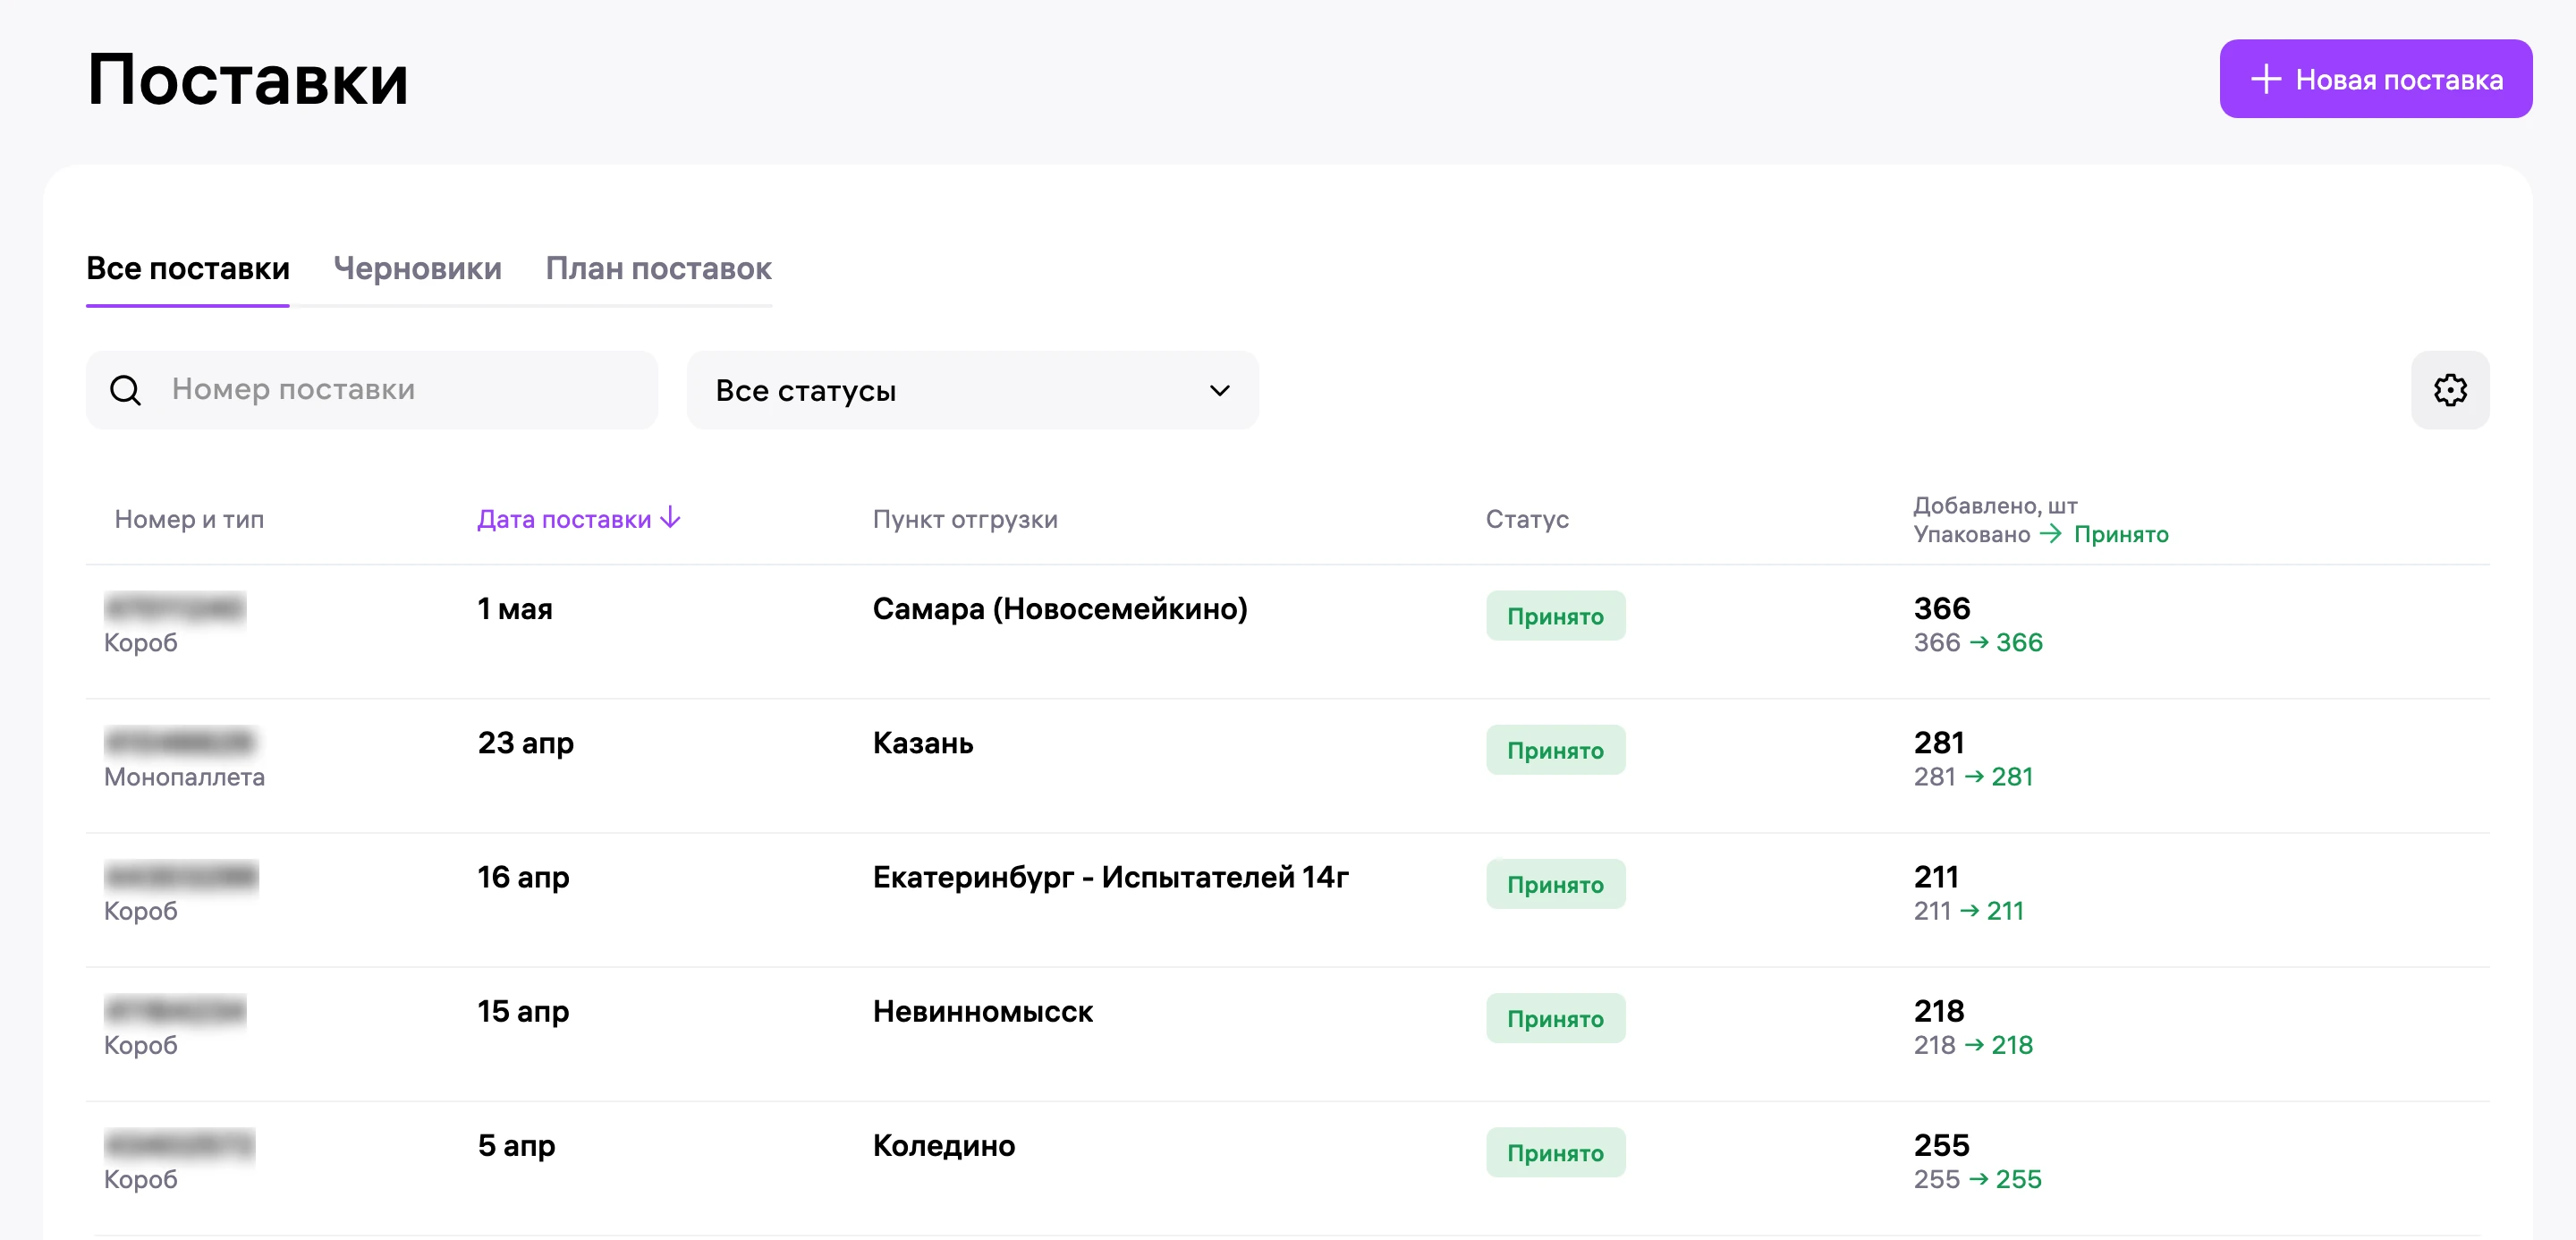Screen dimensions: 2576x1240
Task: Click the Принято badge in Екатеринбург row
Action: point(1555,884)
